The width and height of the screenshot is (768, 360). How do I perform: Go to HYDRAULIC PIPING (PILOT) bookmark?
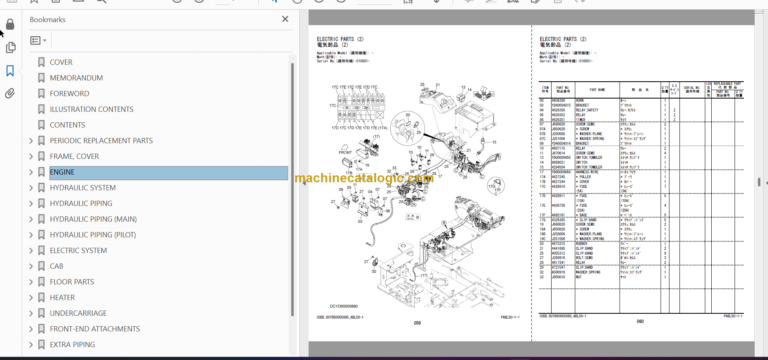93,235
